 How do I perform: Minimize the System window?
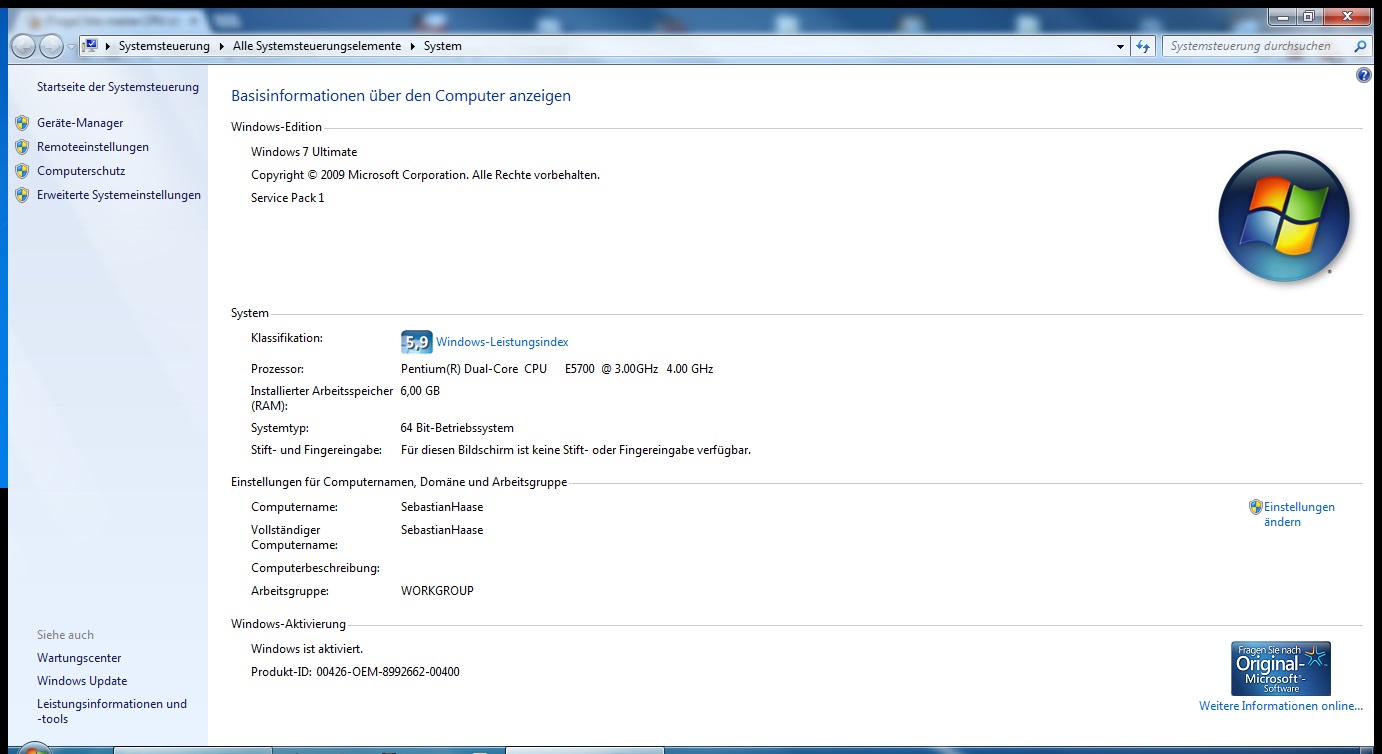point(1282,16)
